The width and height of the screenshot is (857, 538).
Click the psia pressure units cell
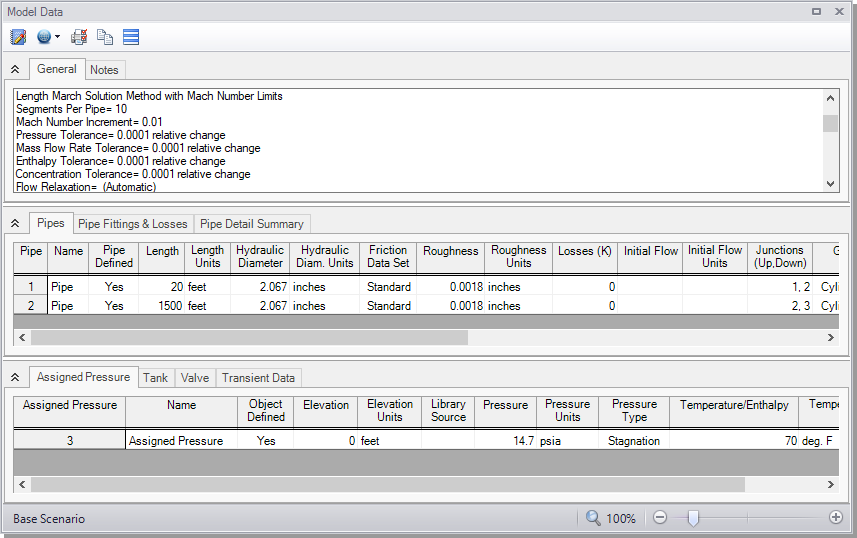(x=567, y=441)
